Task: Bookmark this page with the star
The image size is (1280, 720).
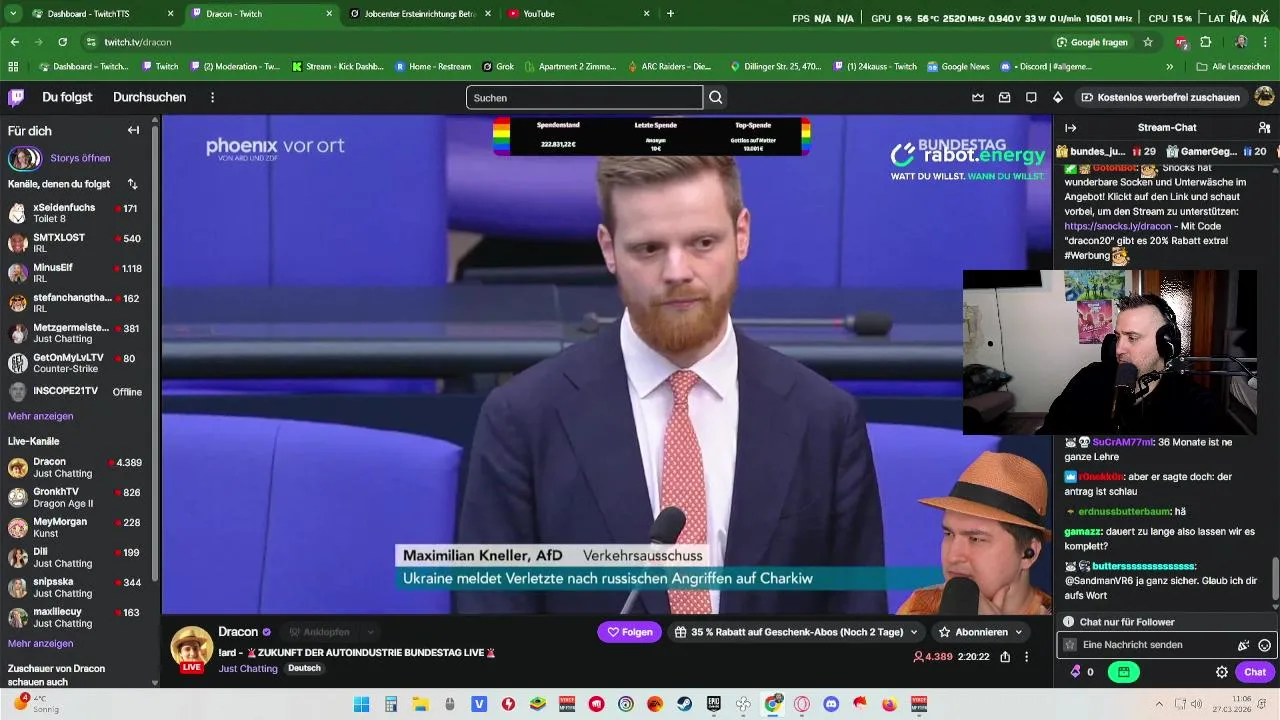Action: 1148,42
